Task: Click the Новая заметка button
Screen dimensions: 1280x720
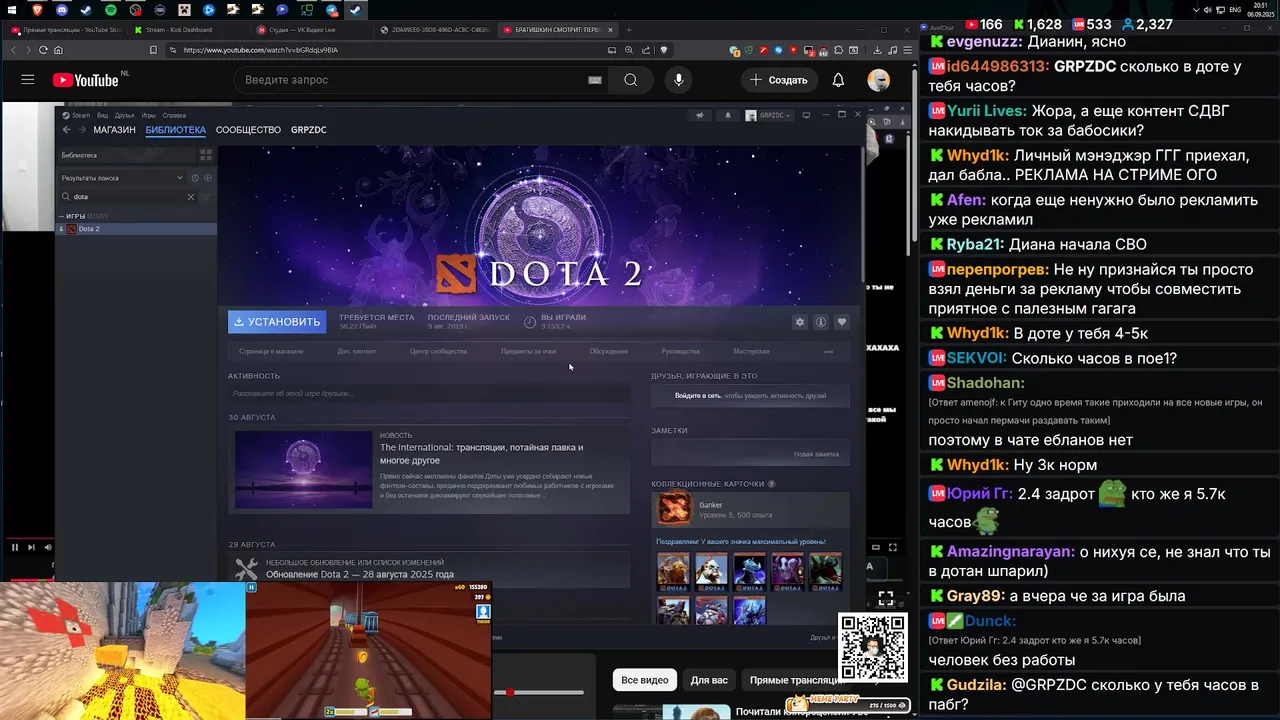Action: (816, 454)
